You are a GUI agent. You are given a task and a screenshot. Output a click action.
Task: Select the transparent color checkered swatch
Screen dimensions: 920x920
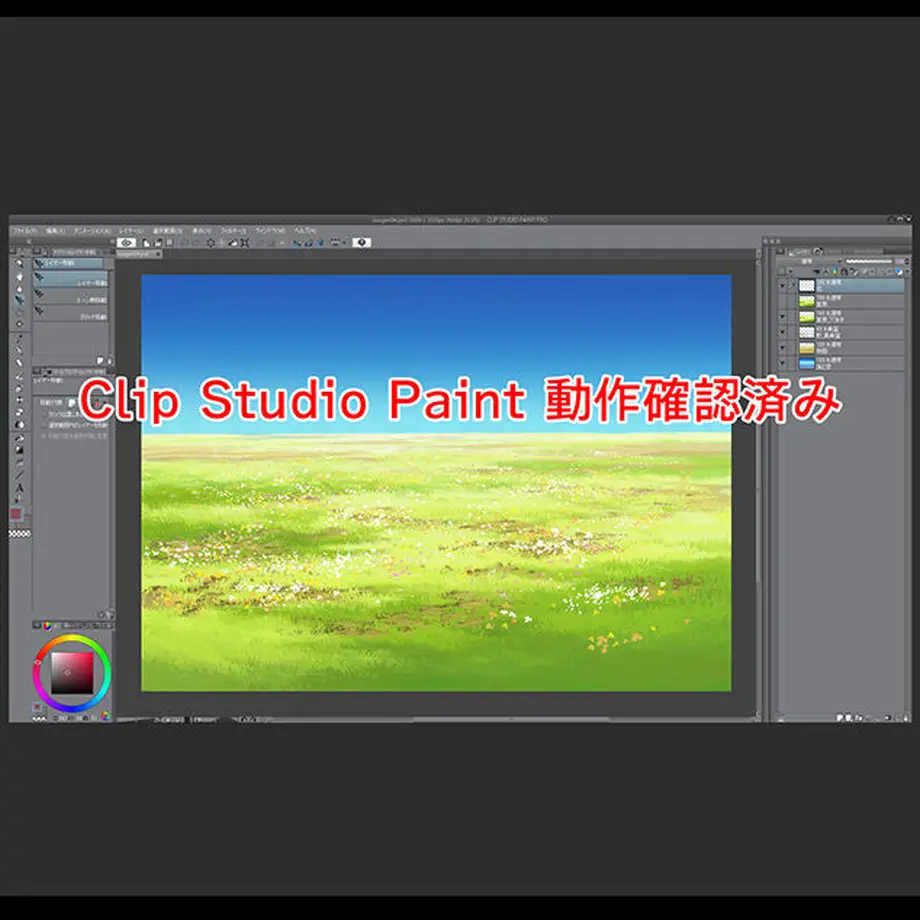pyautogui.click(x=20, y=534)
